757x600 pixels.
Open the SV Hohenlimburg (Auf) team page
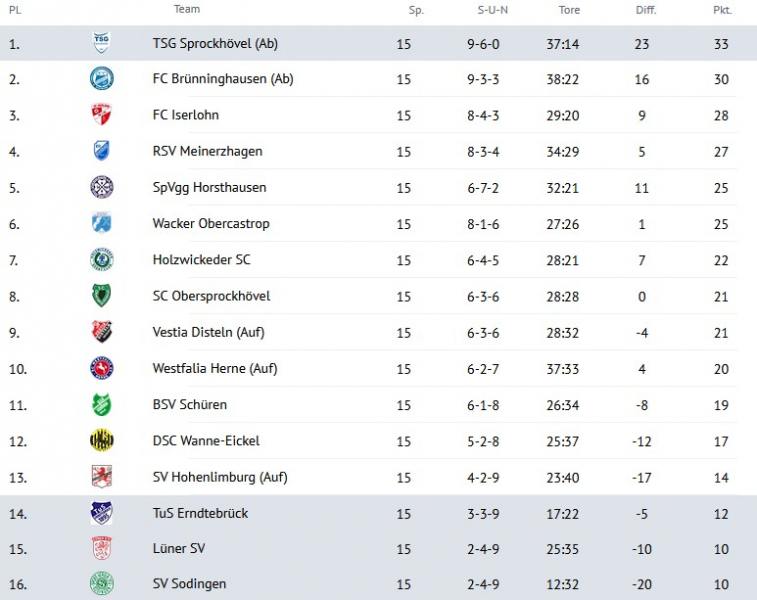(x=219, y=477)
